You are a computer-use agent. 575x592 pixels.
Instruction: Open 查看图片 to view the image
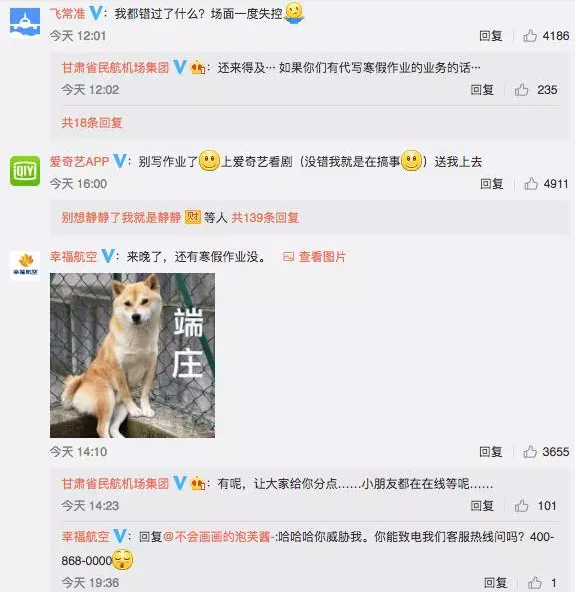314,257
